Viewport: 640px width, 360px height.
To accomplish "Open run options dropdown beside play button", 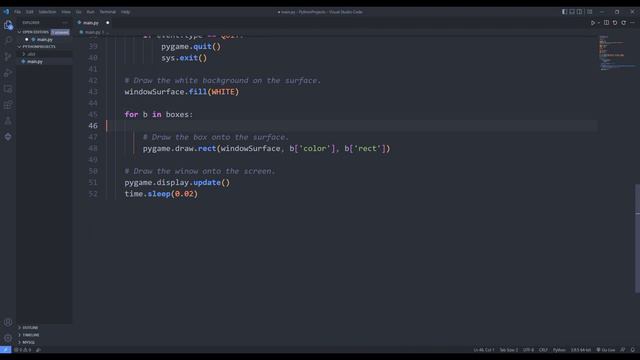I will (599, 23).
